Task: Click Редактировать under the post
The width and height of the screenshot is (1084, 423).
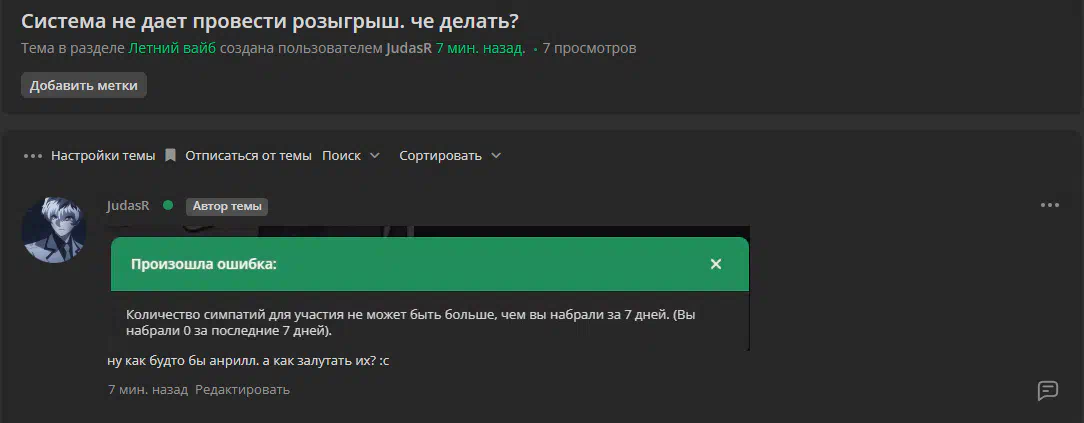Action: tap(242, 390)
